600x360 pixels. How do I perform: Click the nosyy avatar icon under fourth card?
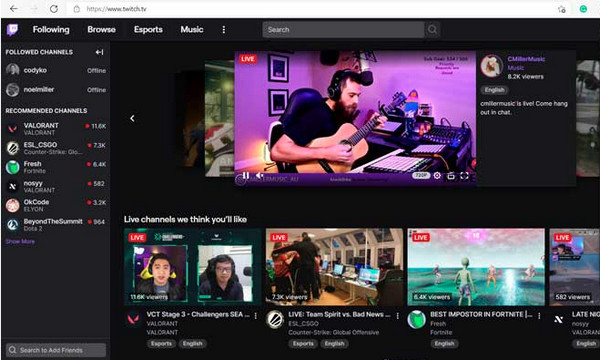click(558, 319)
